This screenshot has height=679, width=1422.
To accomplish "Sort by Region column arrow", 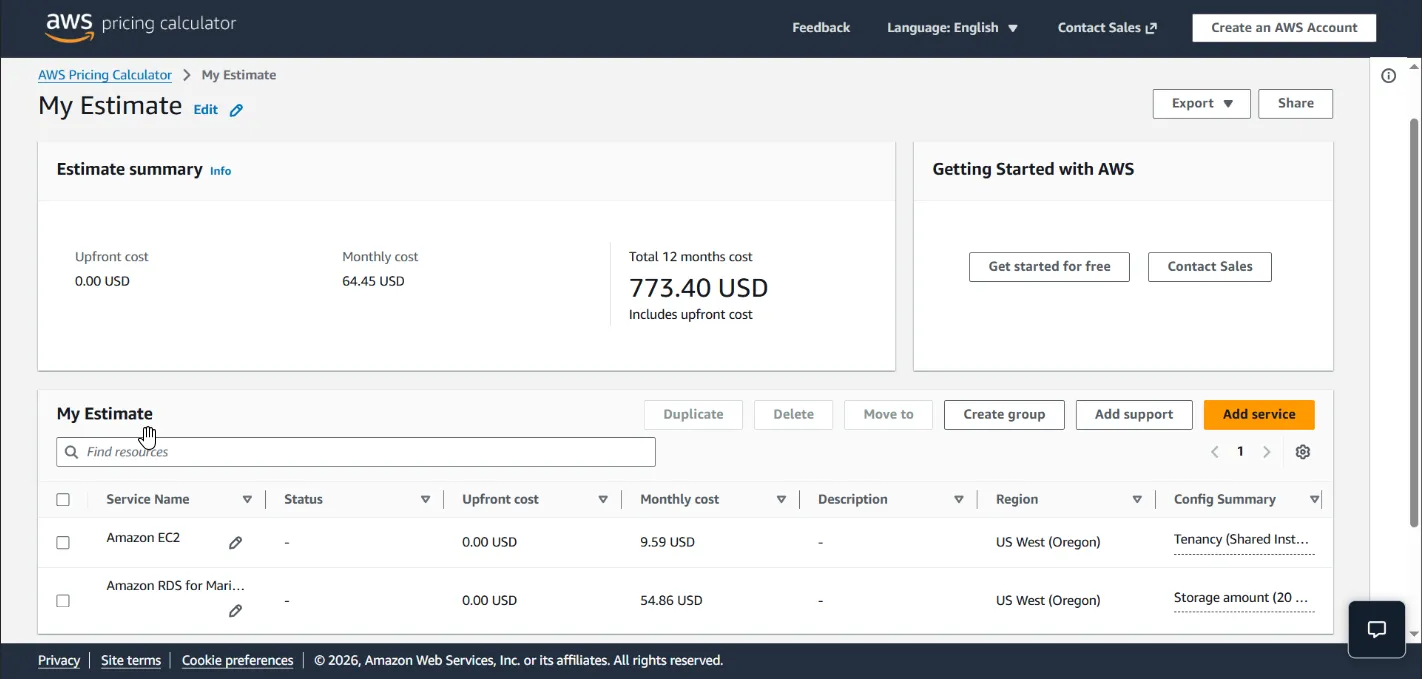I will click(1137, 500).
